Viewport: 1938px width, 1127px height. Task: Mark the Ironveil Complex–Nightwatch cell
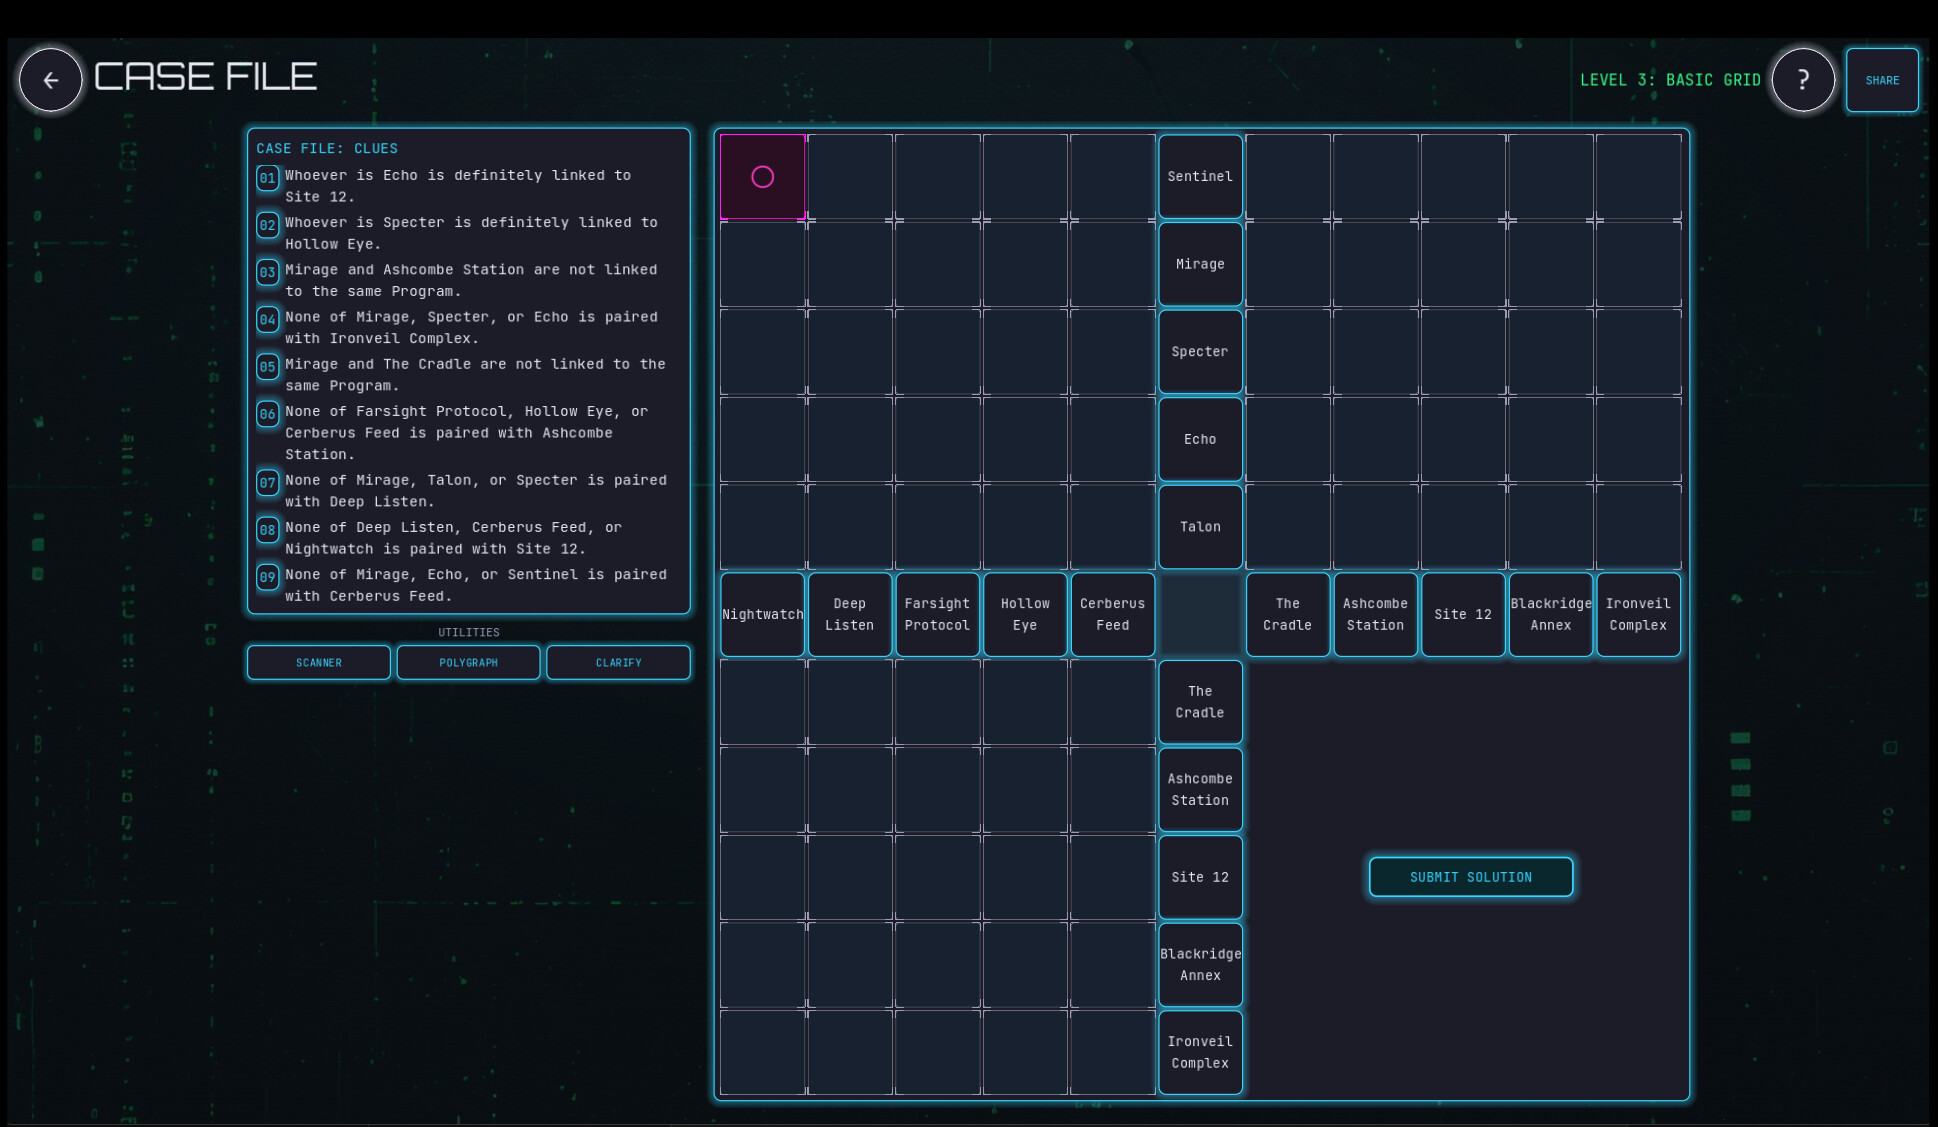click(762, 1052)
